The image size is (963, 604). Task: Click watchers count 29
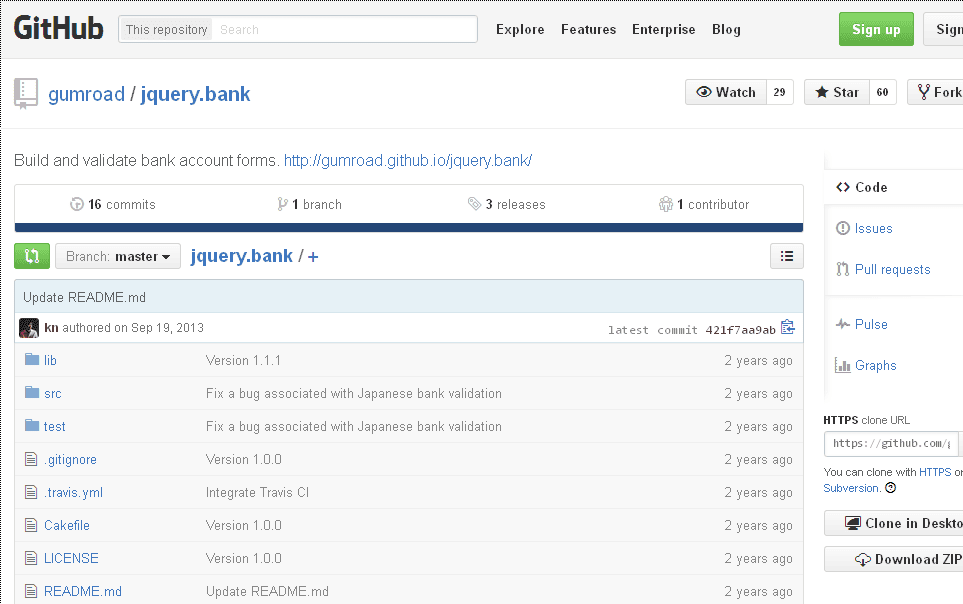(x=780, y=92)
